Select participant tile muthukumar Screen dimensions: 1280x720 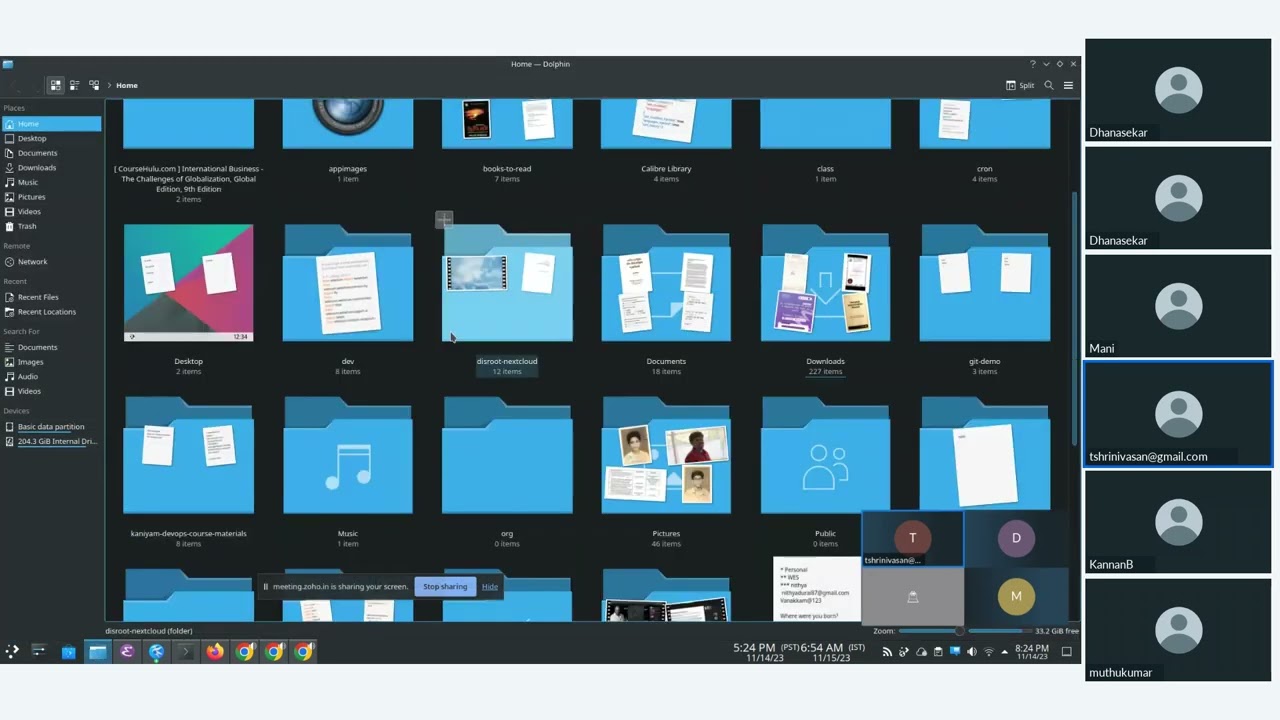click(x=1178, y=630)
